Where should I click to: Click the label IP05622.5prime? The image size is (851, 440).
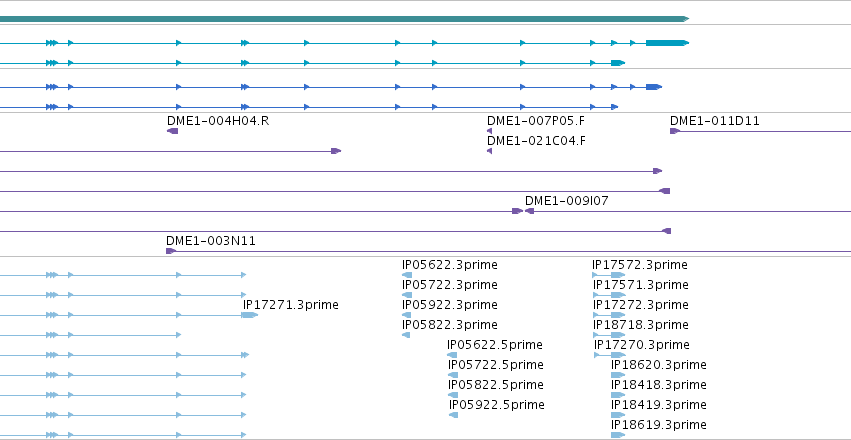[x=495, y=345]
